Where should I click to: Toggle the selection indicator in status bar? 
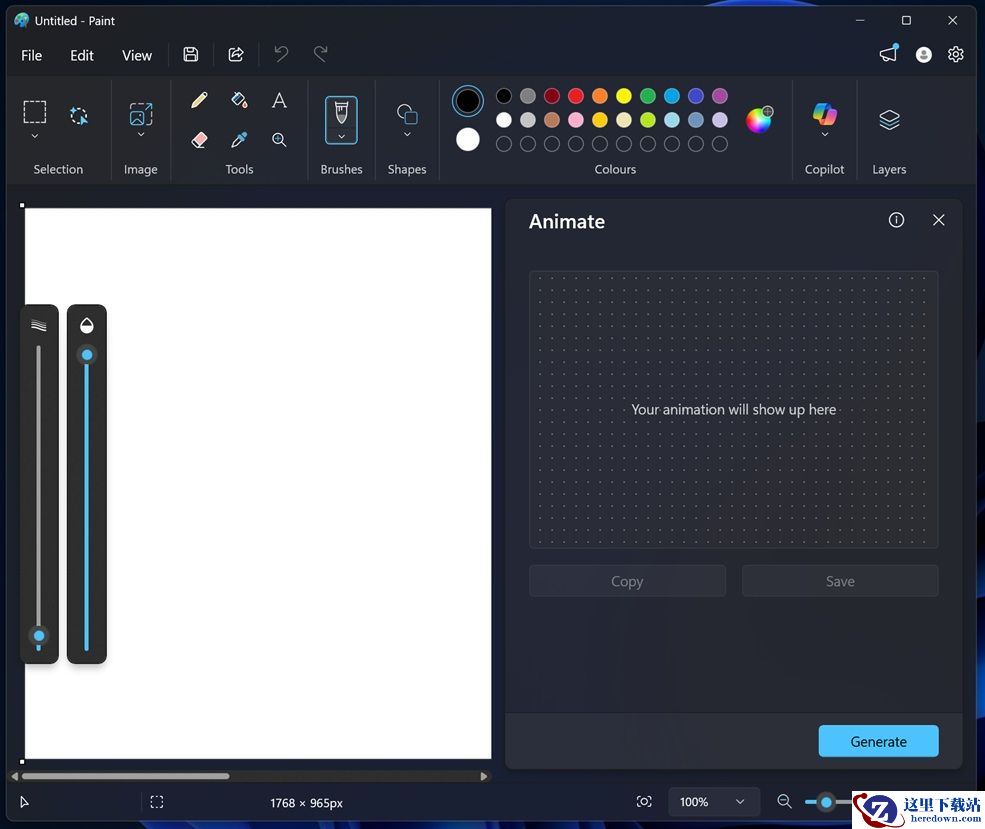[x=157, y=802]
